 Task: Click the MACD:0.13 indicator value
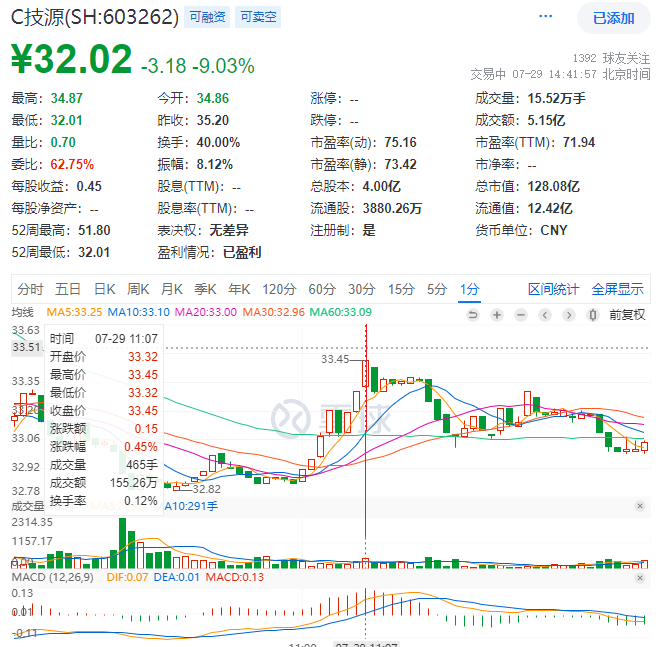tap(235, 577)
